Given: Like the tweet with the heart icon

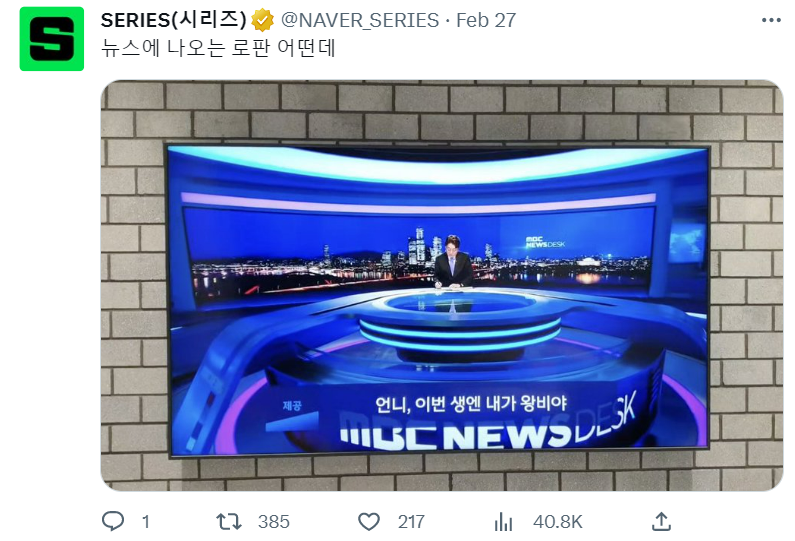Looking at the screenshot, I should tap(369, 521).
